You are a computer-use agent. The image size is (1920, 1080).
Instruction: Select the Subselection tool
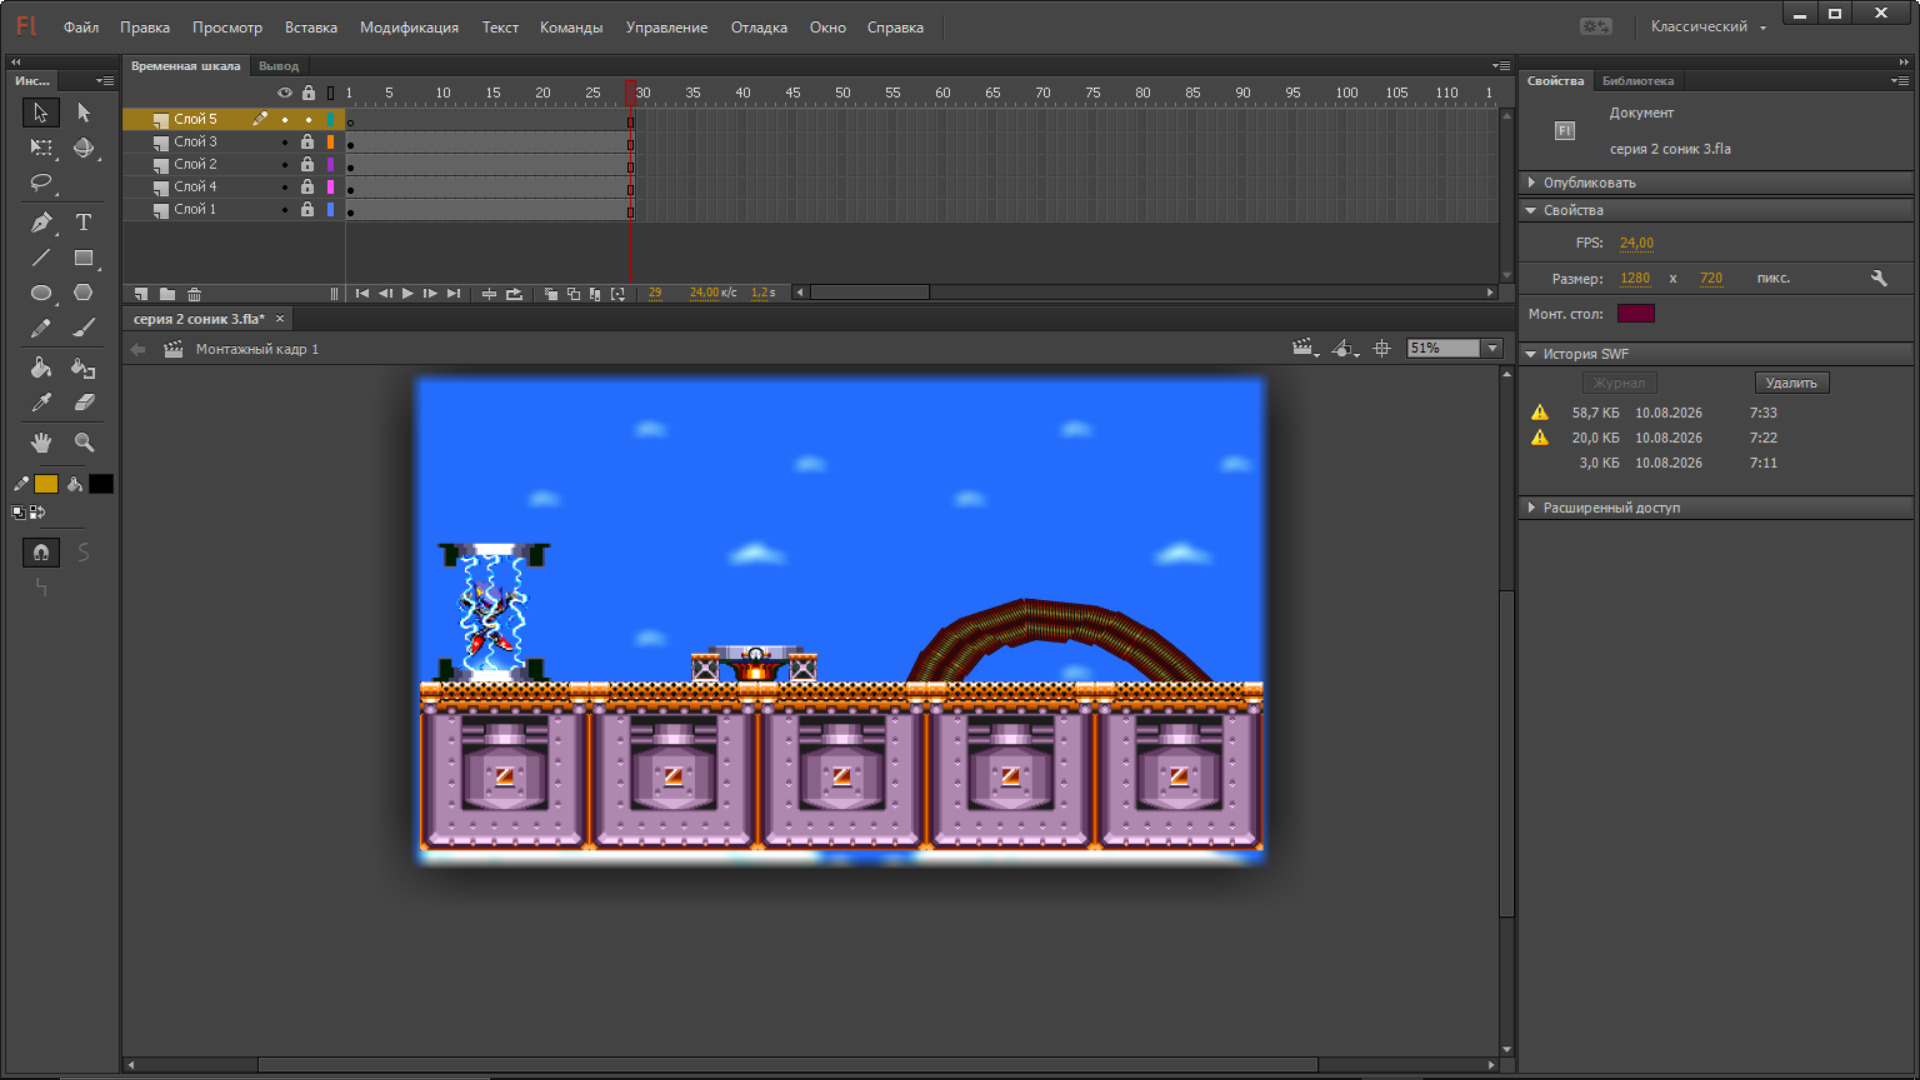click(x=84, y=113)
